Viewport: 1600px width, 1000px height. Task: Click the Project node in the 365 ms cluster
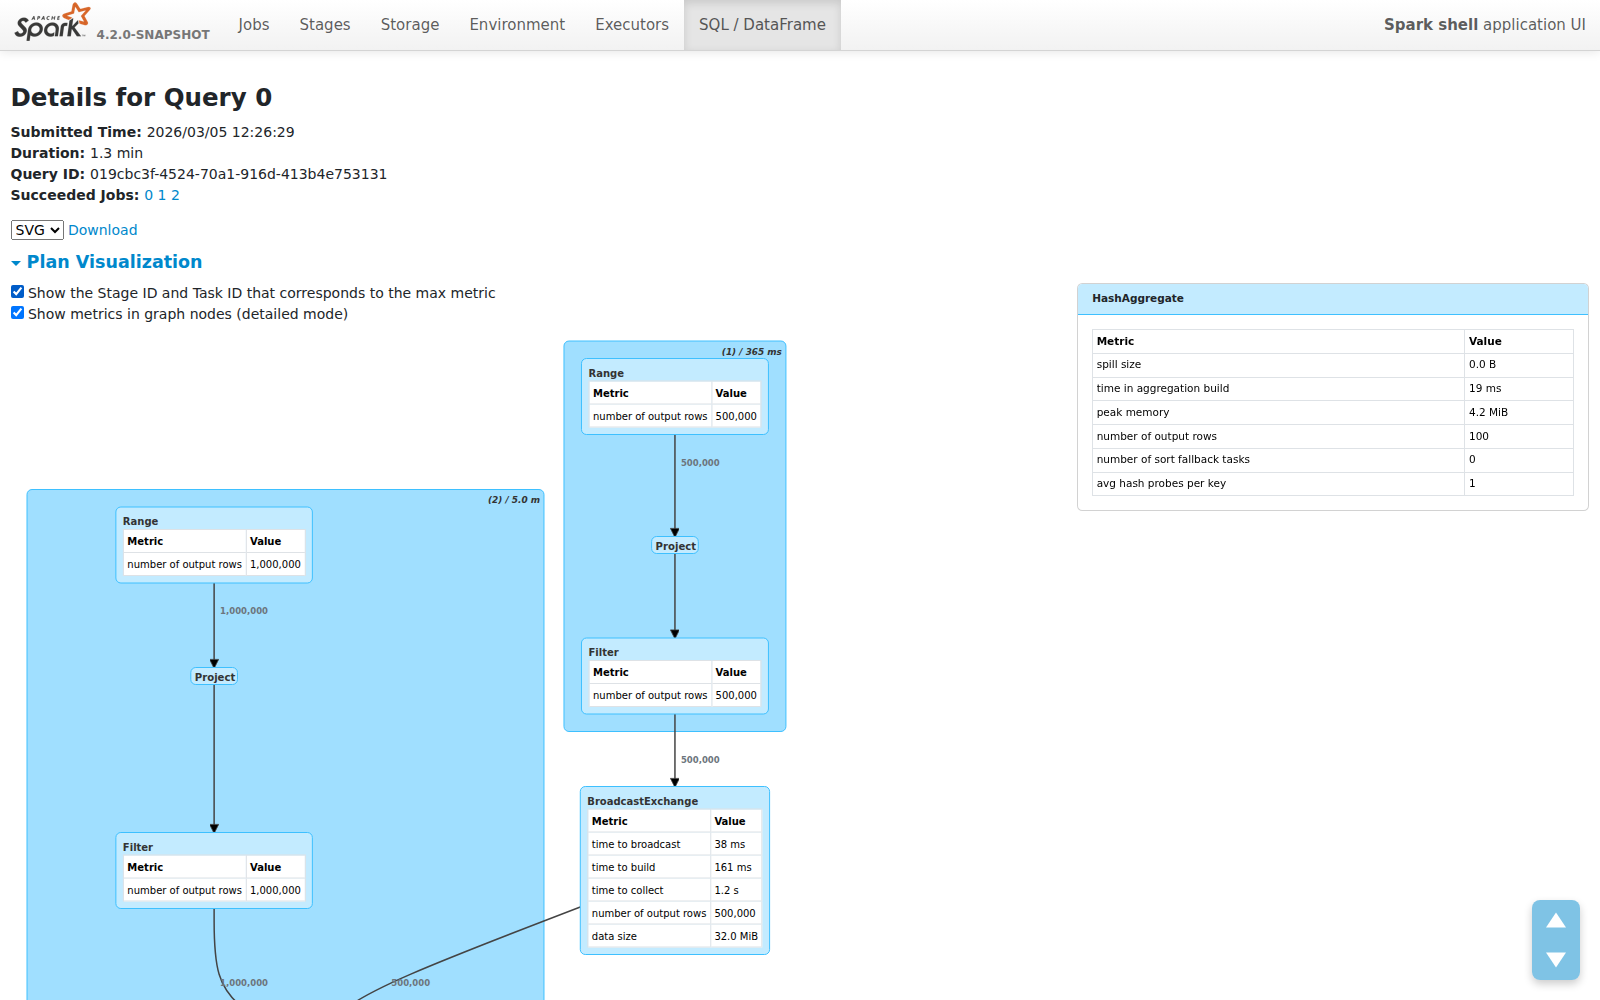pos(675,546)
